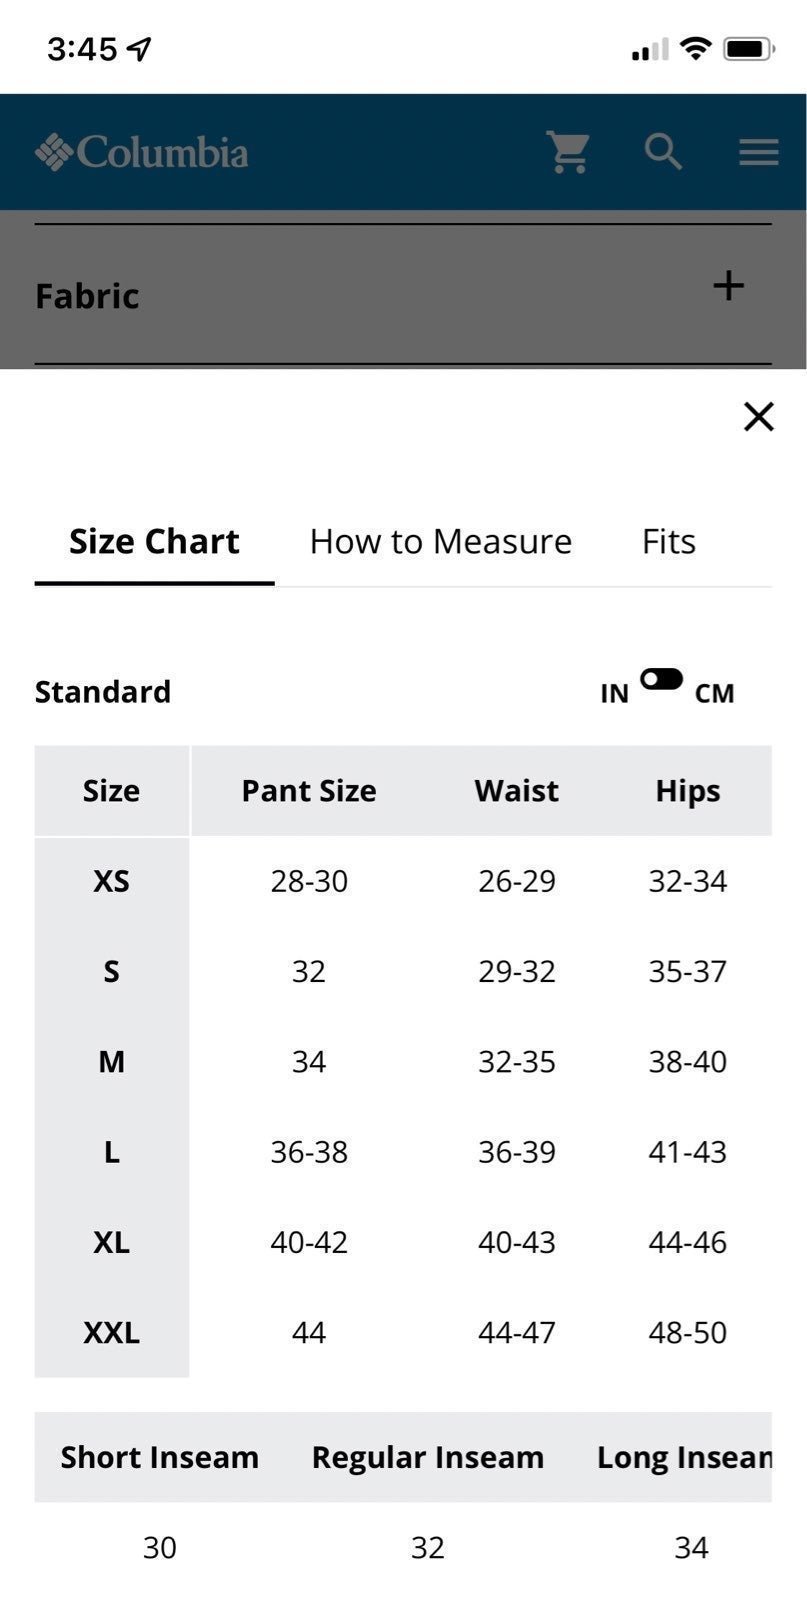Viewport: 807px width, 1600px height.
Task: Tap the battery status icon
Action: [749, 48]
